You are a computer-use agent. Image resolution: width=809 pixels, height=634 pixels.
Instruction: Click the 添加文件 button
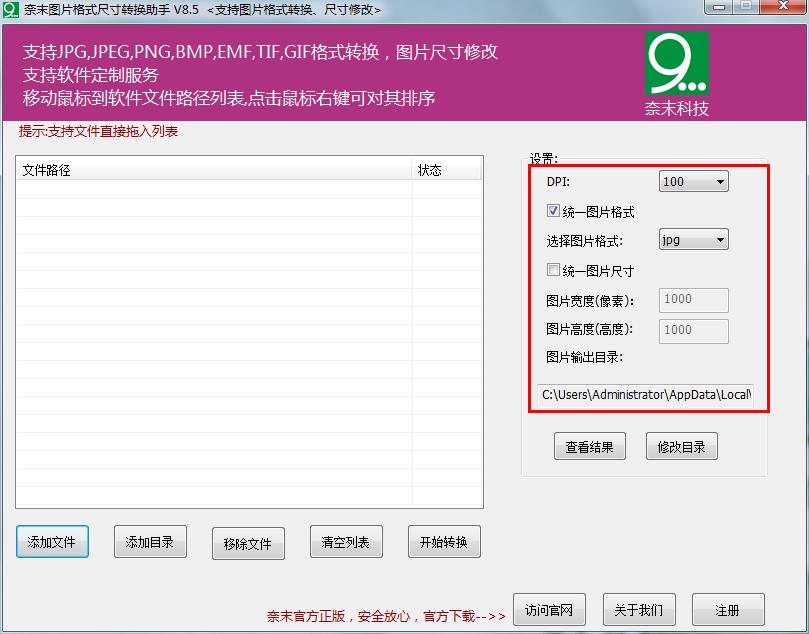52,542
